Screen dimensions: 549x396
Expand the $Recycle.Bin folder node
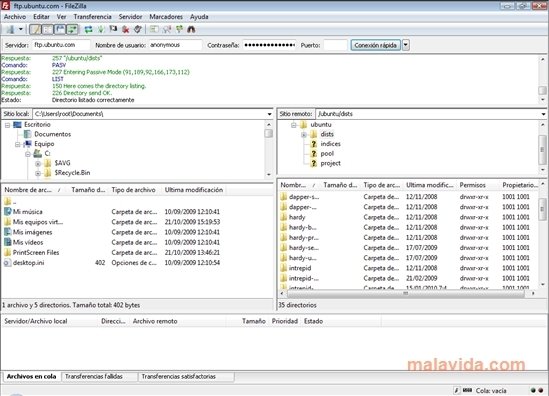click(38, 173)
